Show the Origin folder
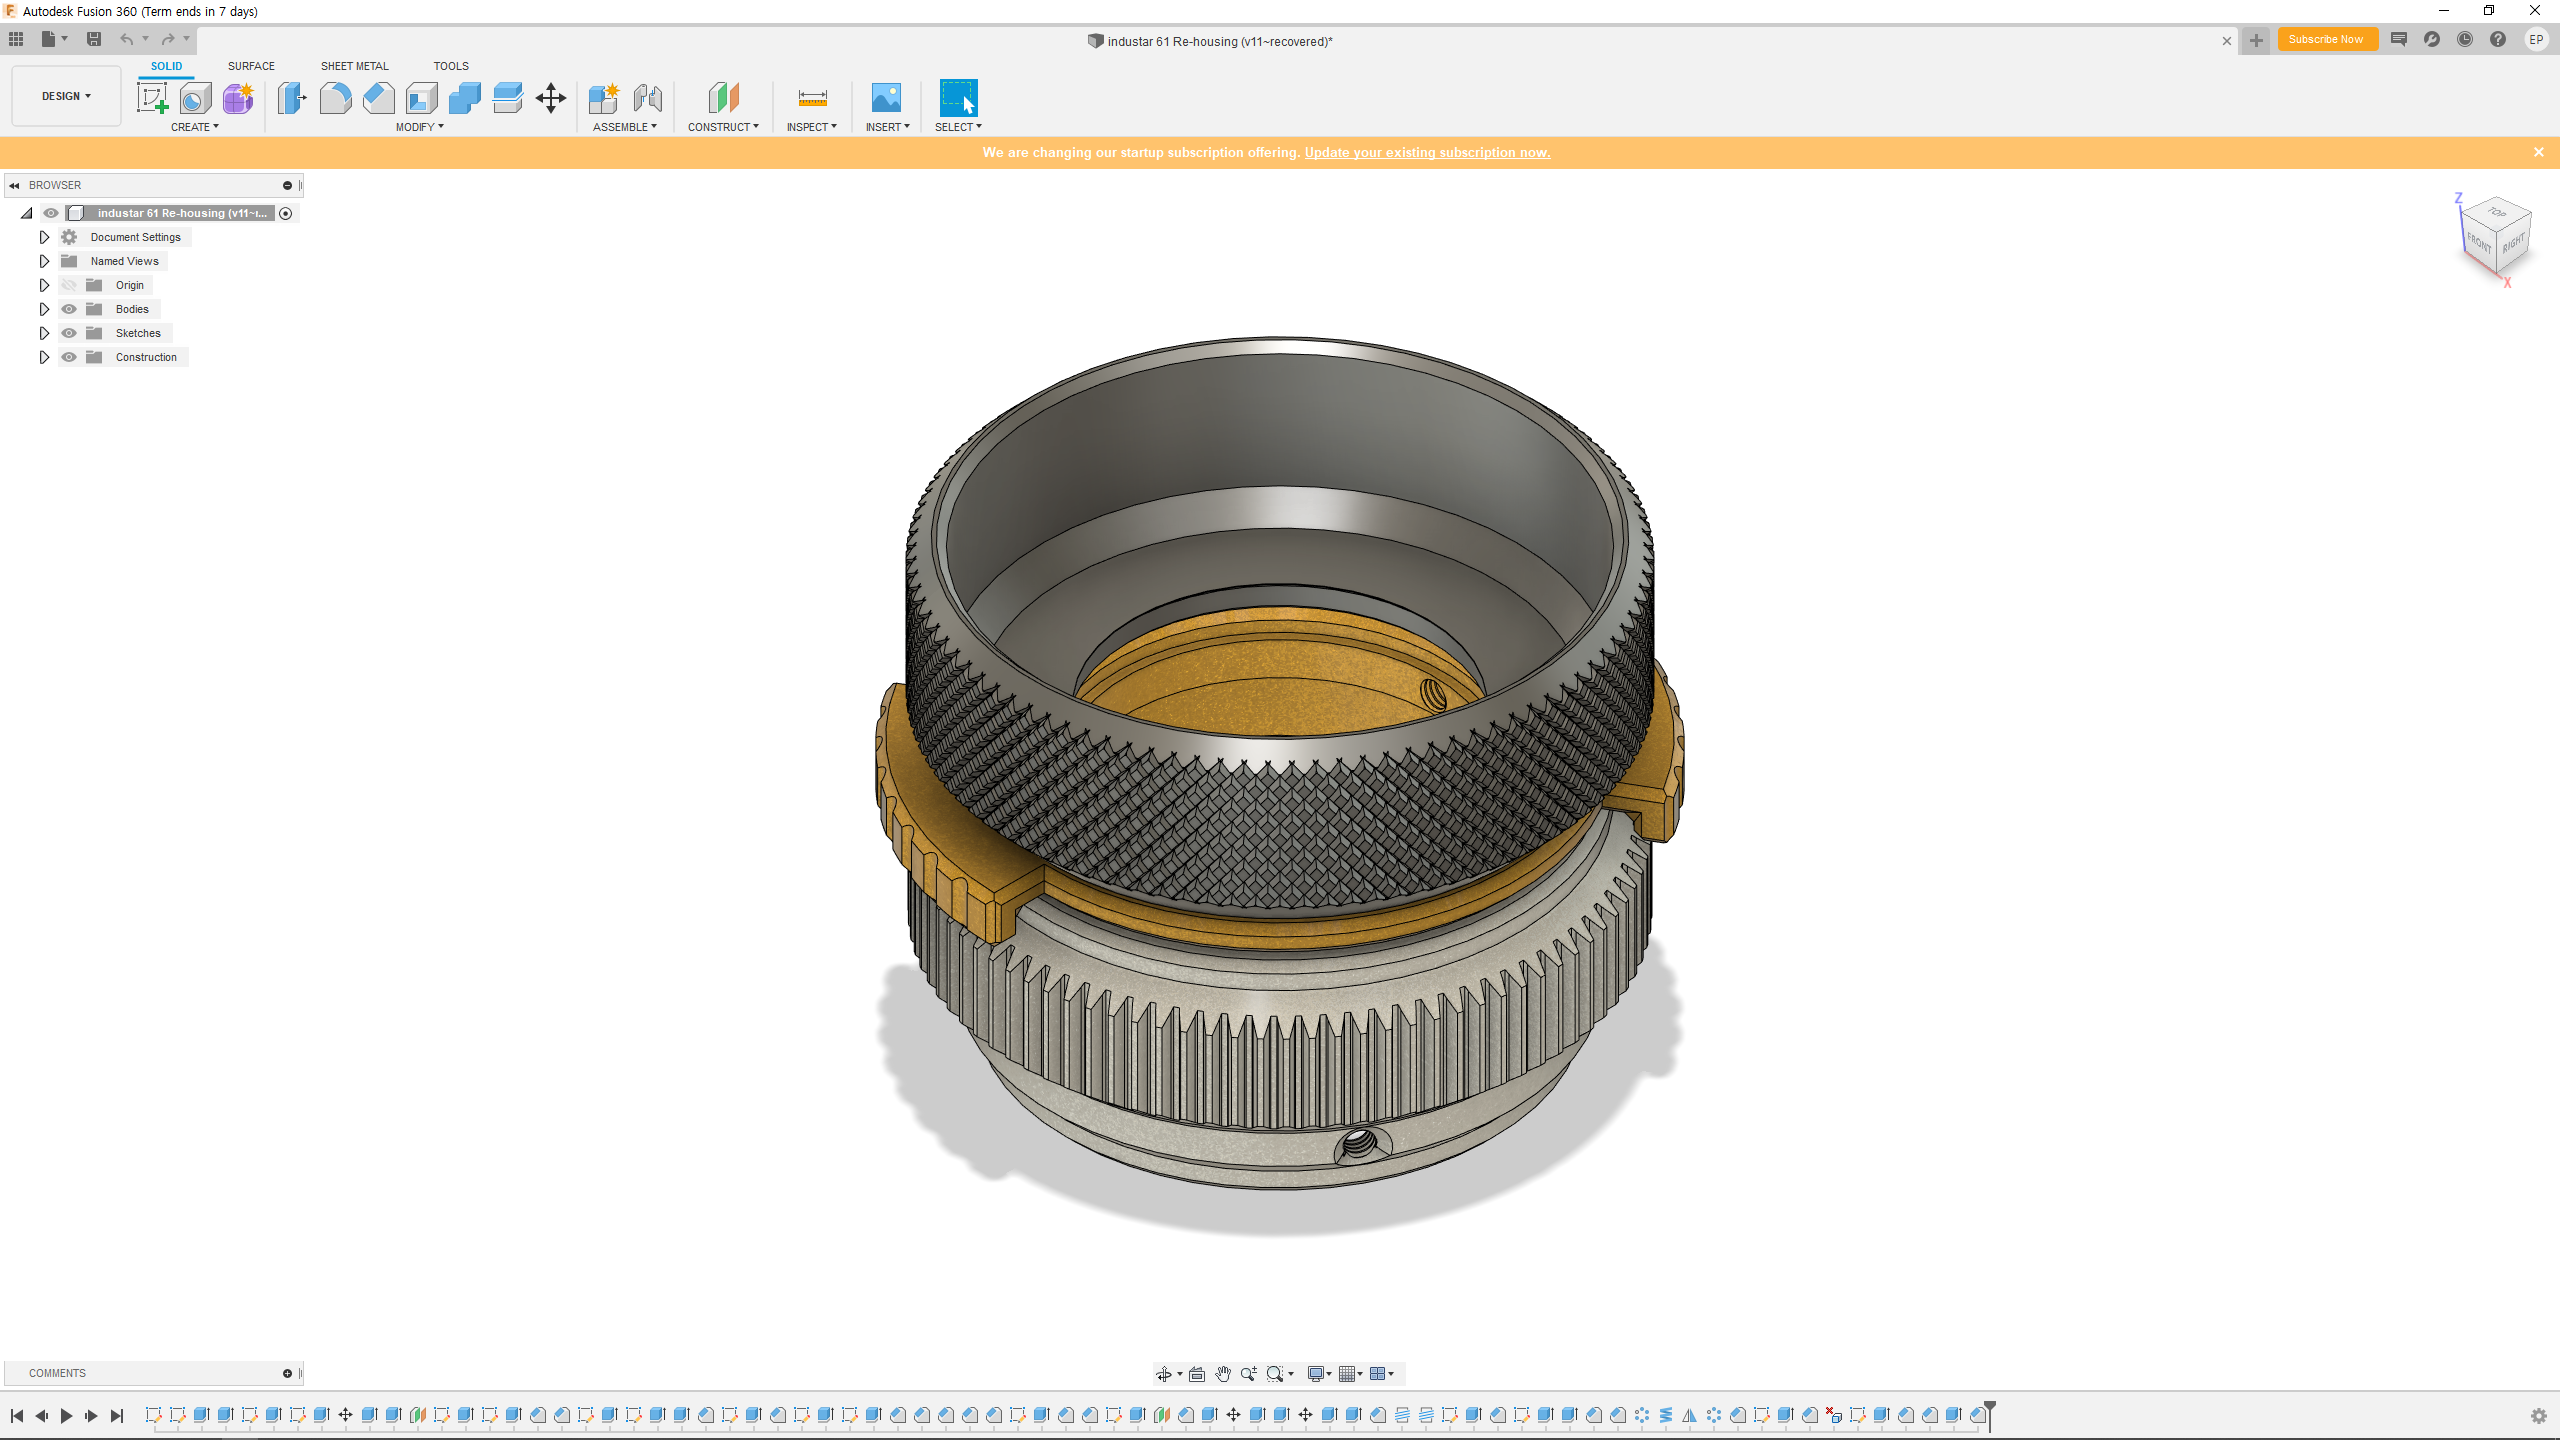Screen dimensions: 2560x1440 click(69, 285)
